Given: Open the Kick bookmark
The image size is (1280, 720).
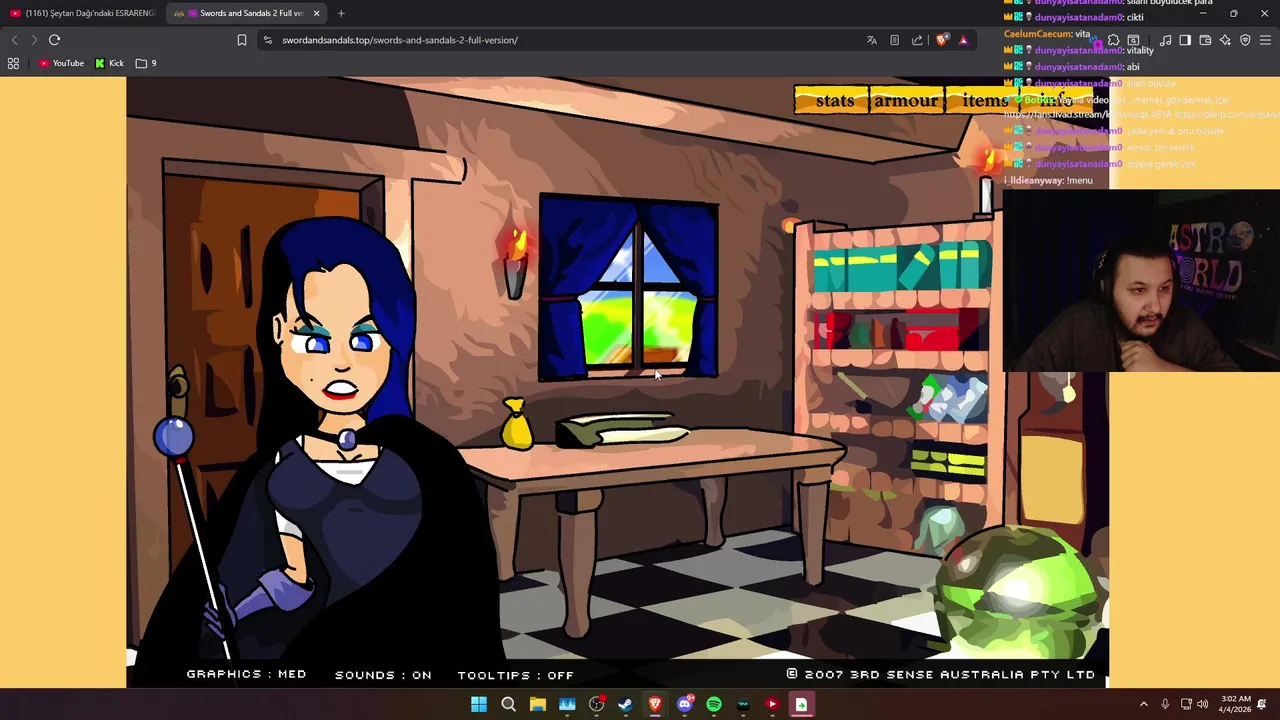Looking at the screenshot, I should point(109,63).
